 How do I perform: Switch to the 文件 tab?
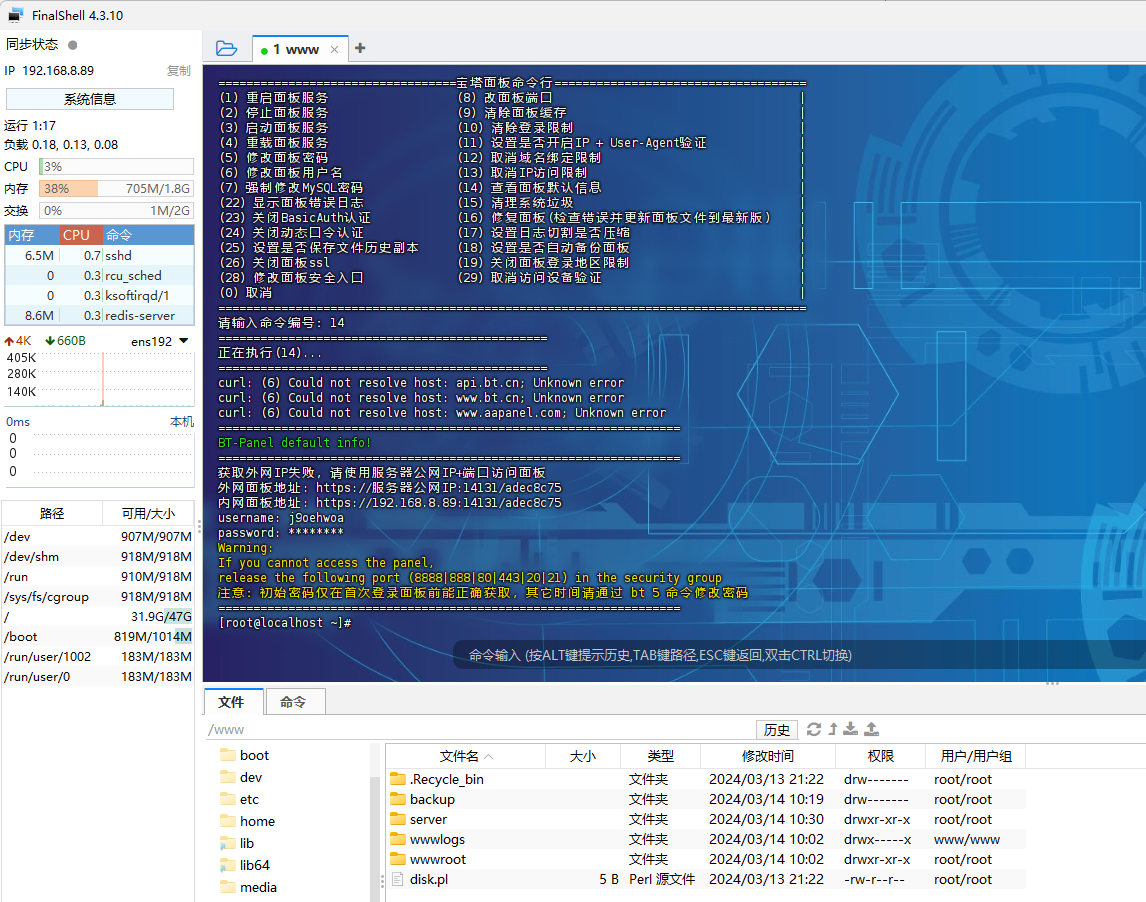click(232, 702)
